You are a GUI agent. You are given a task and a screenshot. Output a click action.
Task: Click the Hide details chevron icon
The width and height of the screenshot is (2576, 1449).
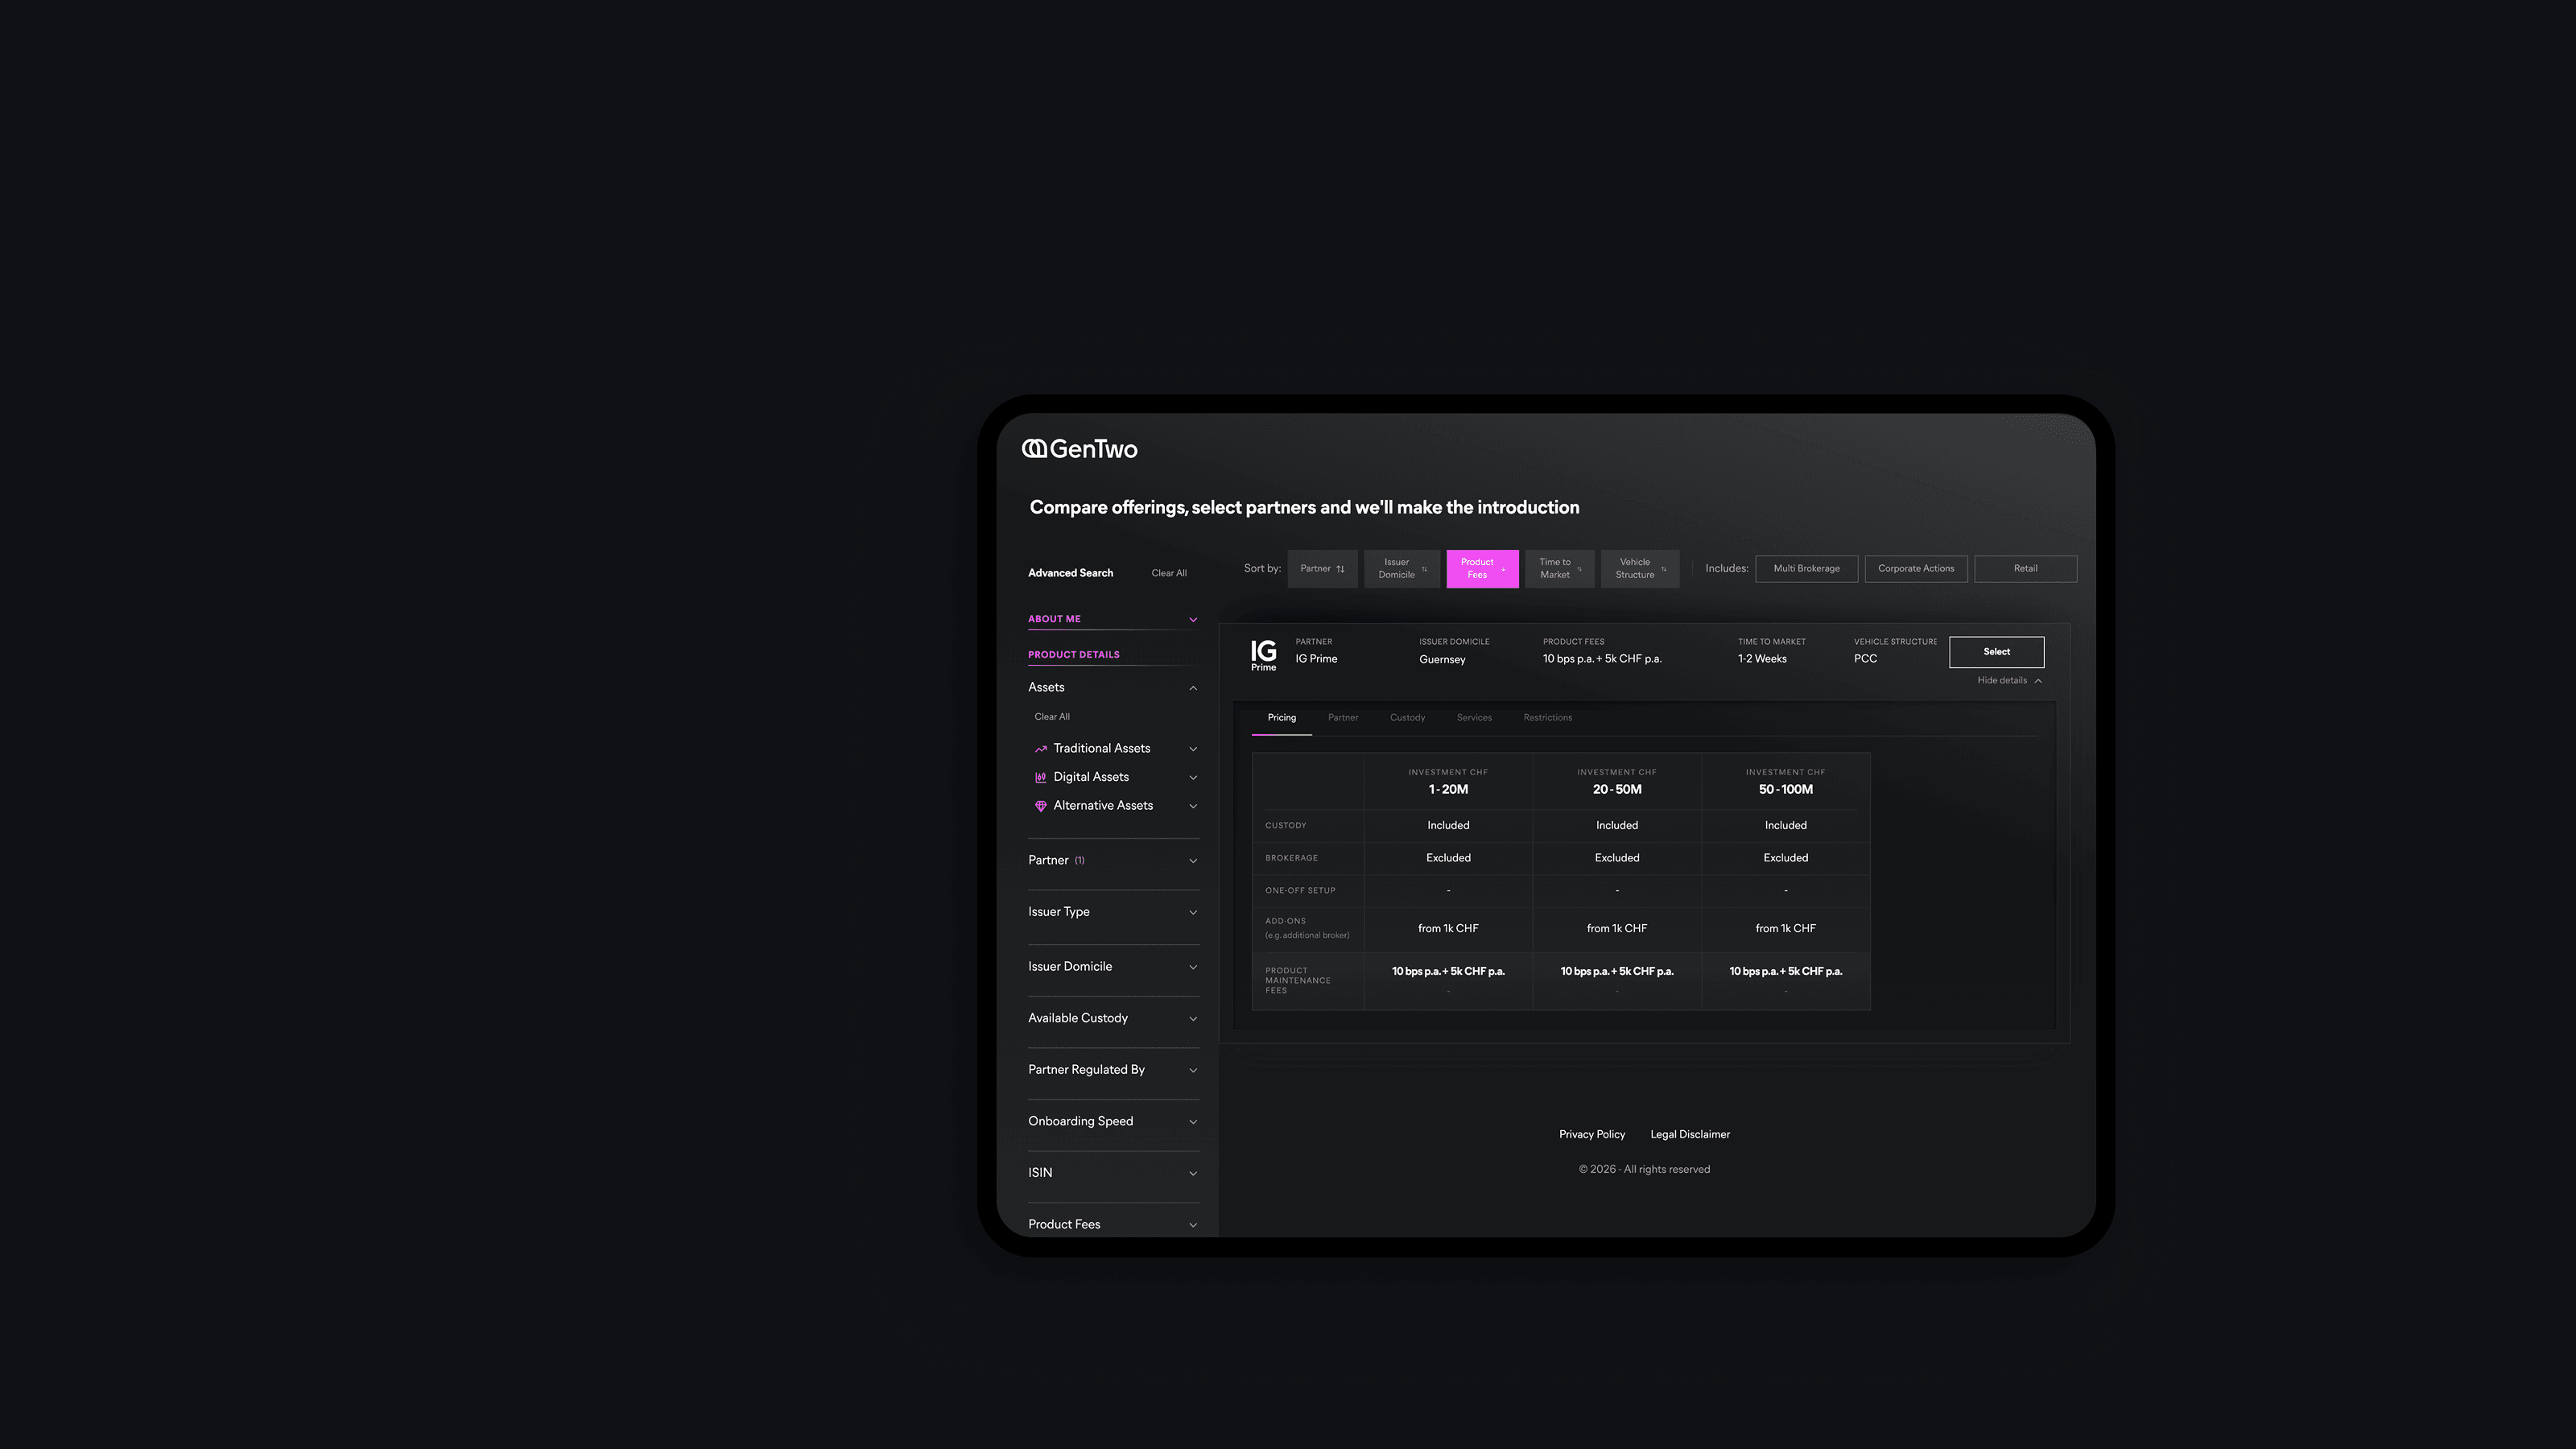2038,681
